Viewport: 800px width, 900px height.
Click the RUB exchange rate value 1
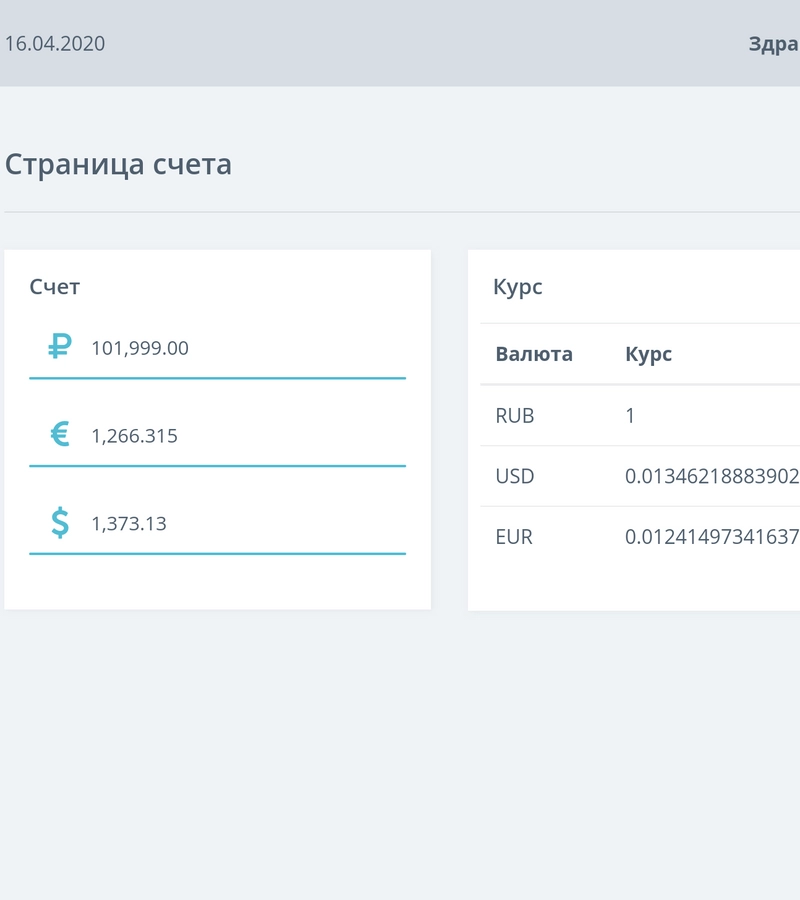[630, 415]
